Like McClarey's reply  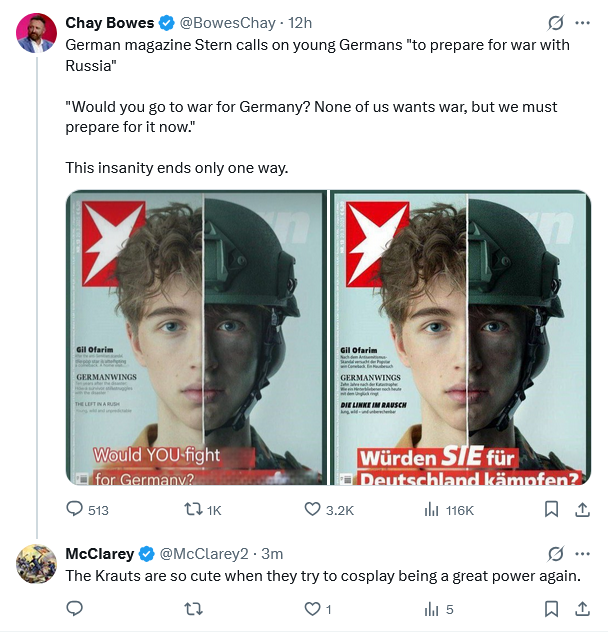[x=312, y=608]
